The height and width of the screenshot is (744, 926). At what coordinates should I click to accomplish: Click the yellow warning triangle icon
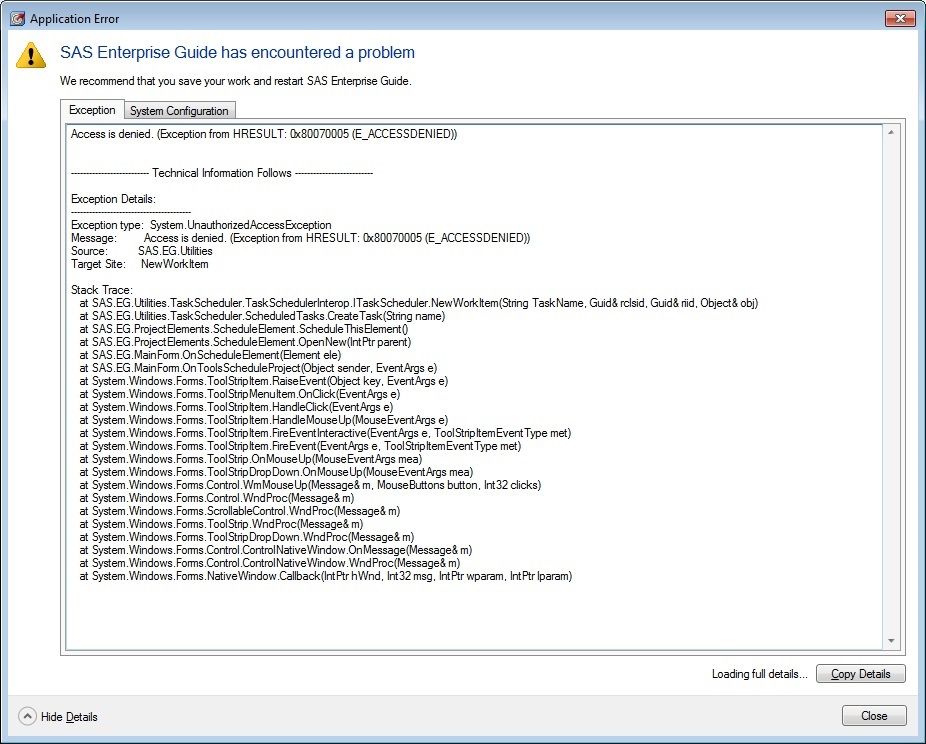point(31,55)
